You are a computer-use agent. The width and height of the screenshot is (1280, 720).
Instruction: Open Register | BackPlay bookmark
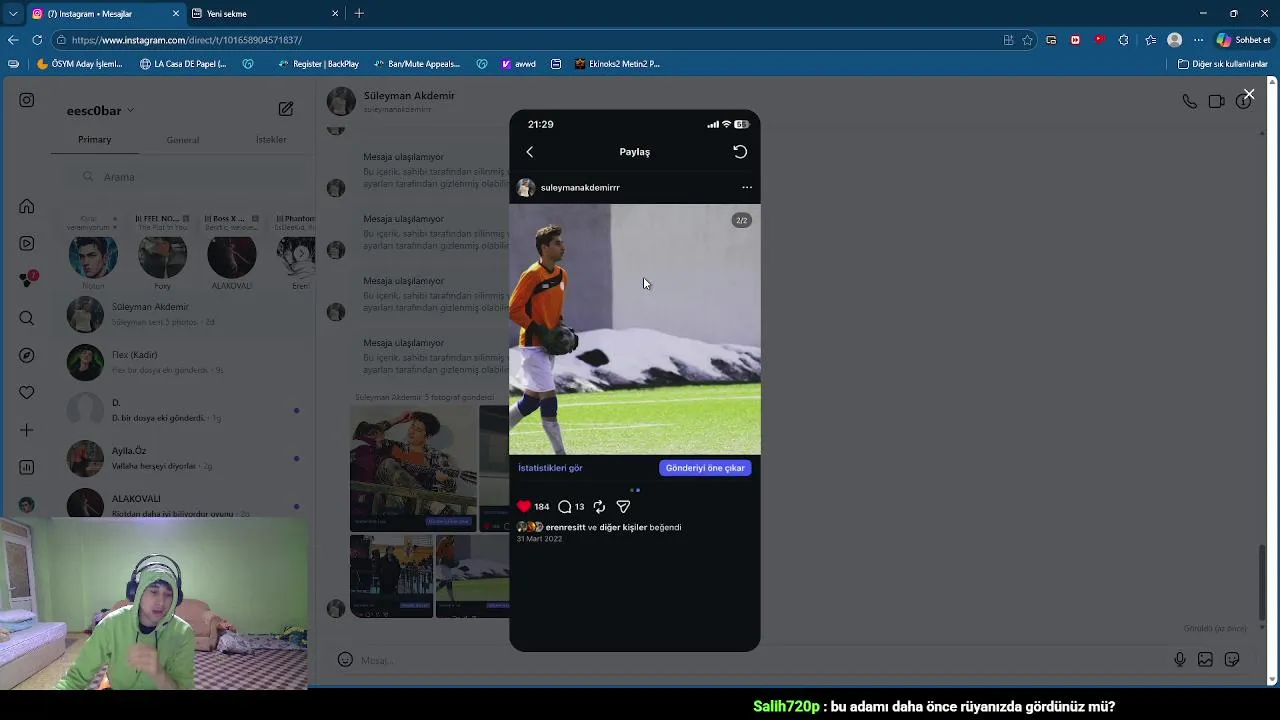(x=318, y=64)
